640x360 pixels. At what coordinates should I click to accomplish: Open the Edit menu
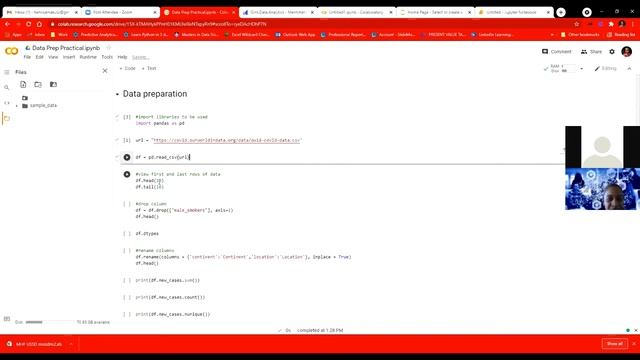click(39, 57)
